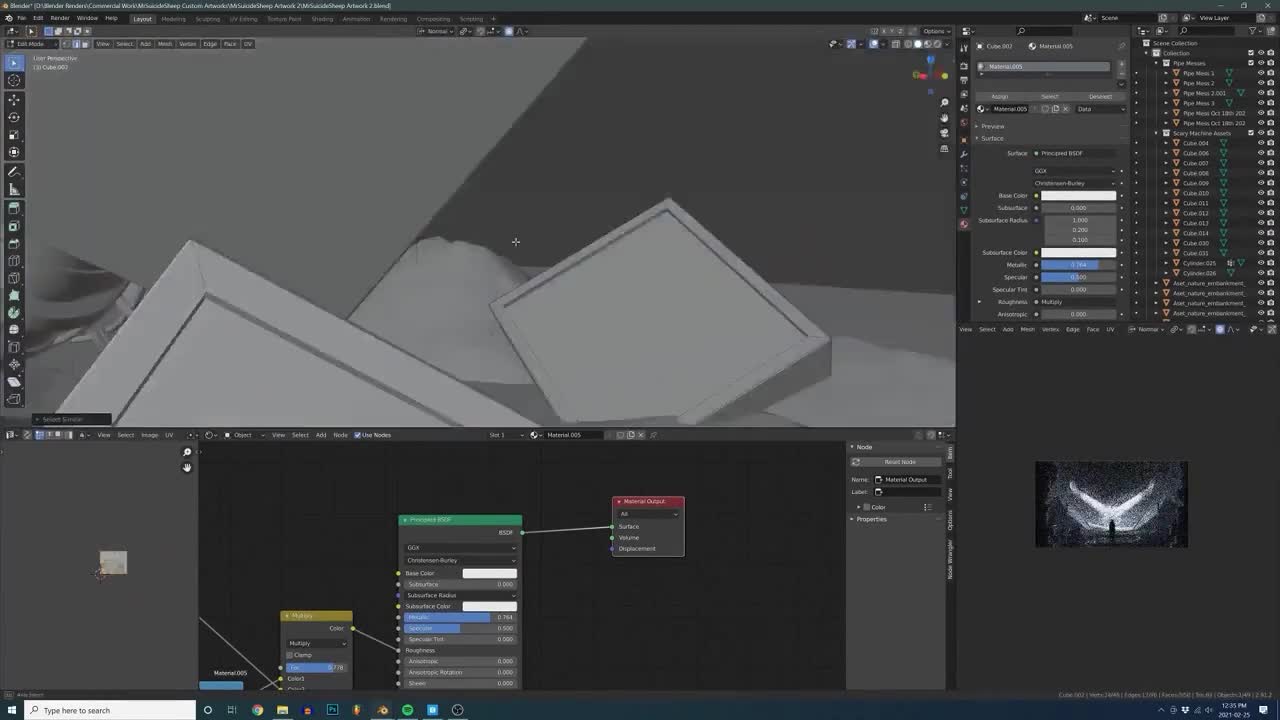
Task: Toggle the Clamp checkbox on Multiply node
Action: [x=290, y=655]
